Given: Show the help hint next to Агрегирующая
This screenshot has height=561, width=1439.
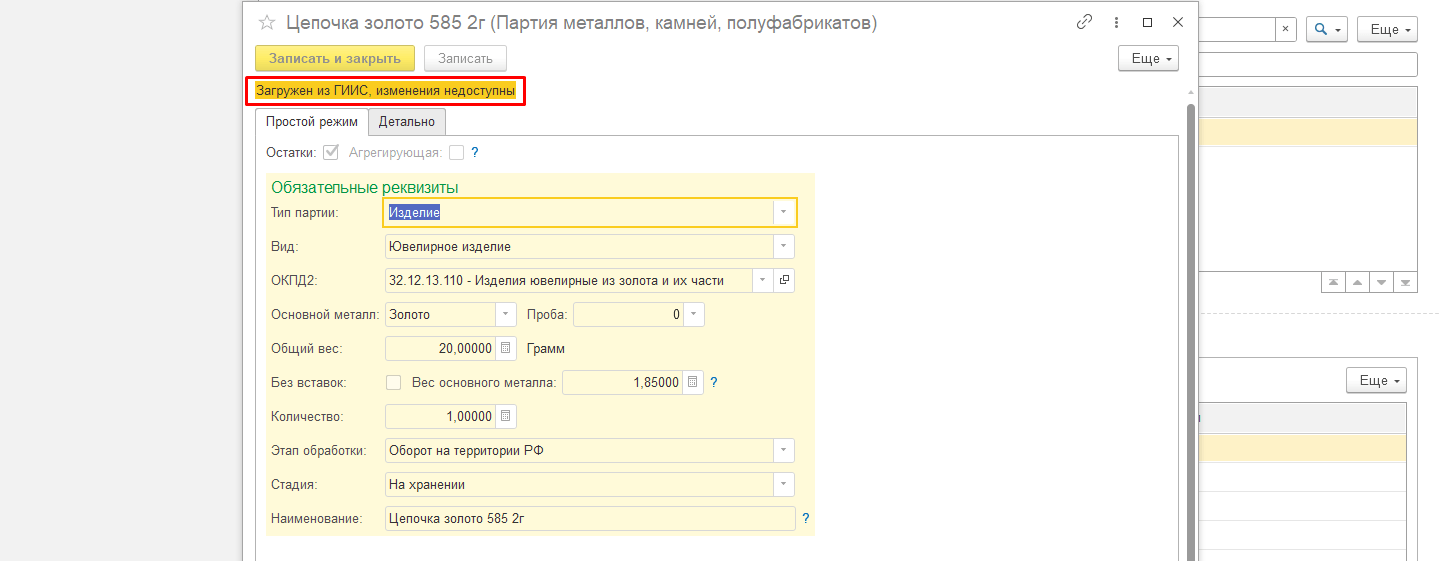Looking at the screenshot, I should (x=475, y=153).
